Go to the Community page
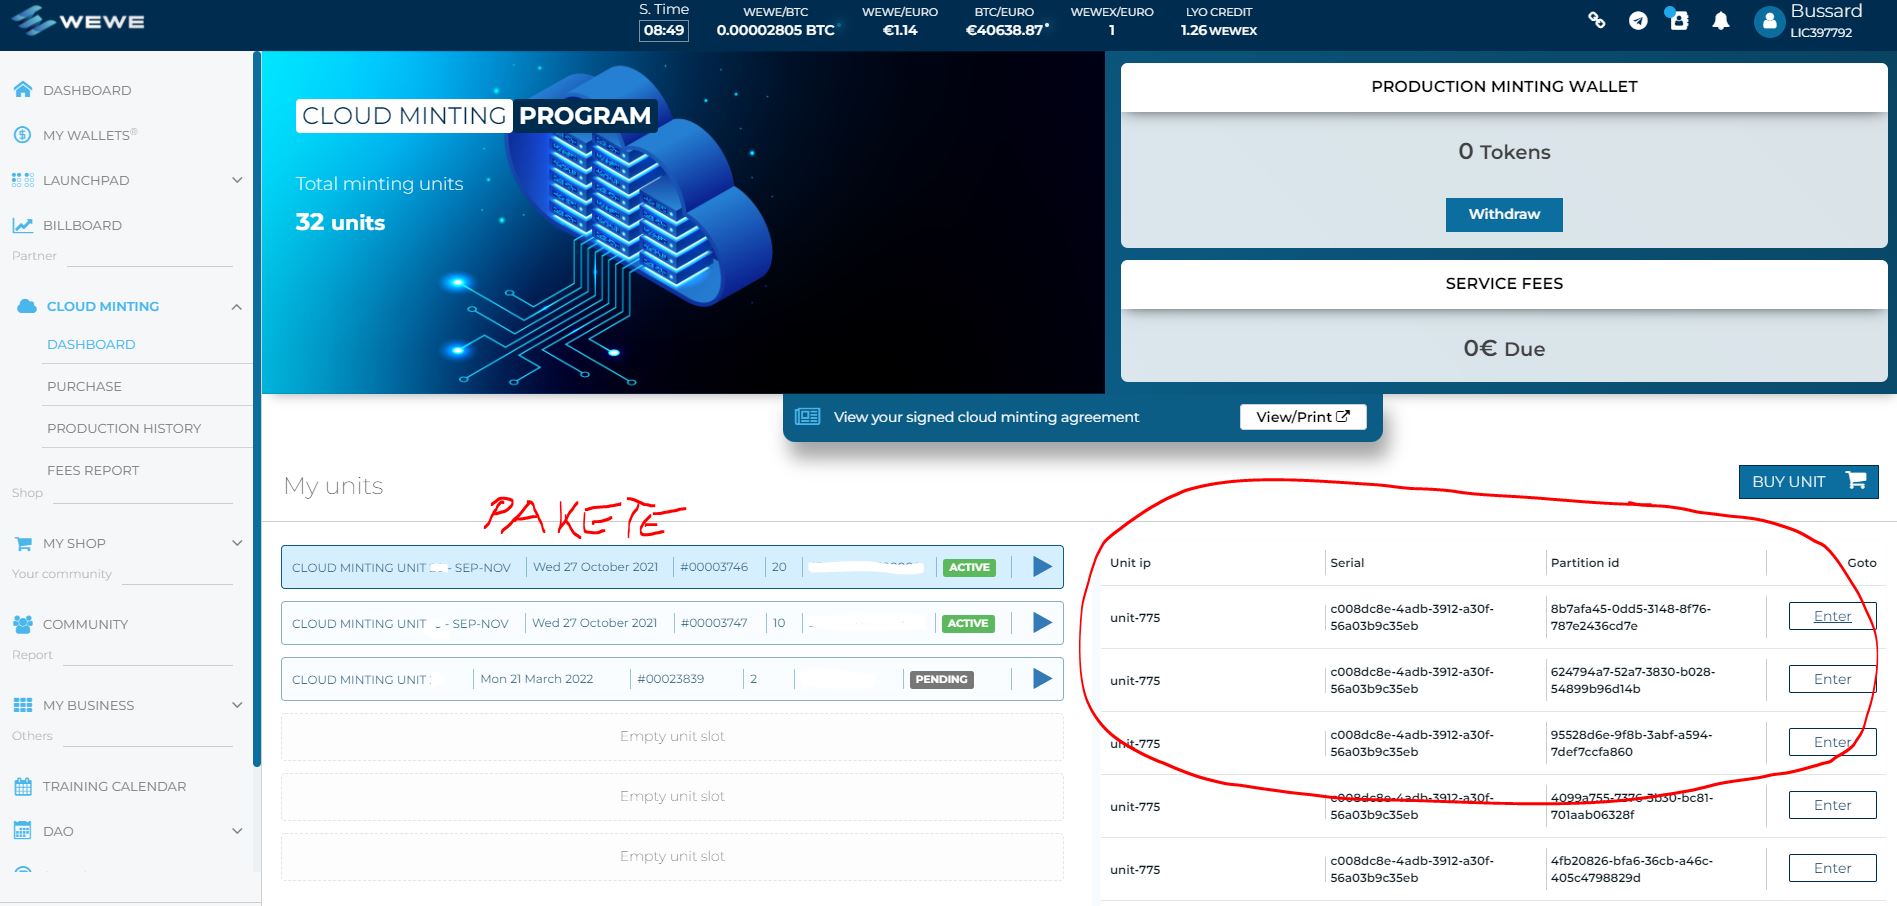 85,624
